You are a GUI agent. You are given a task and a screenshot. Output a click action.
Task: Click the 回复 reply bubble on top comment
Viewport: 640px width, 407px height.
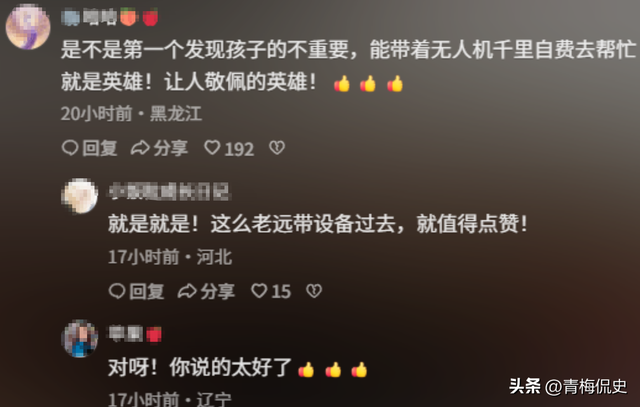(x=89, y=148)
